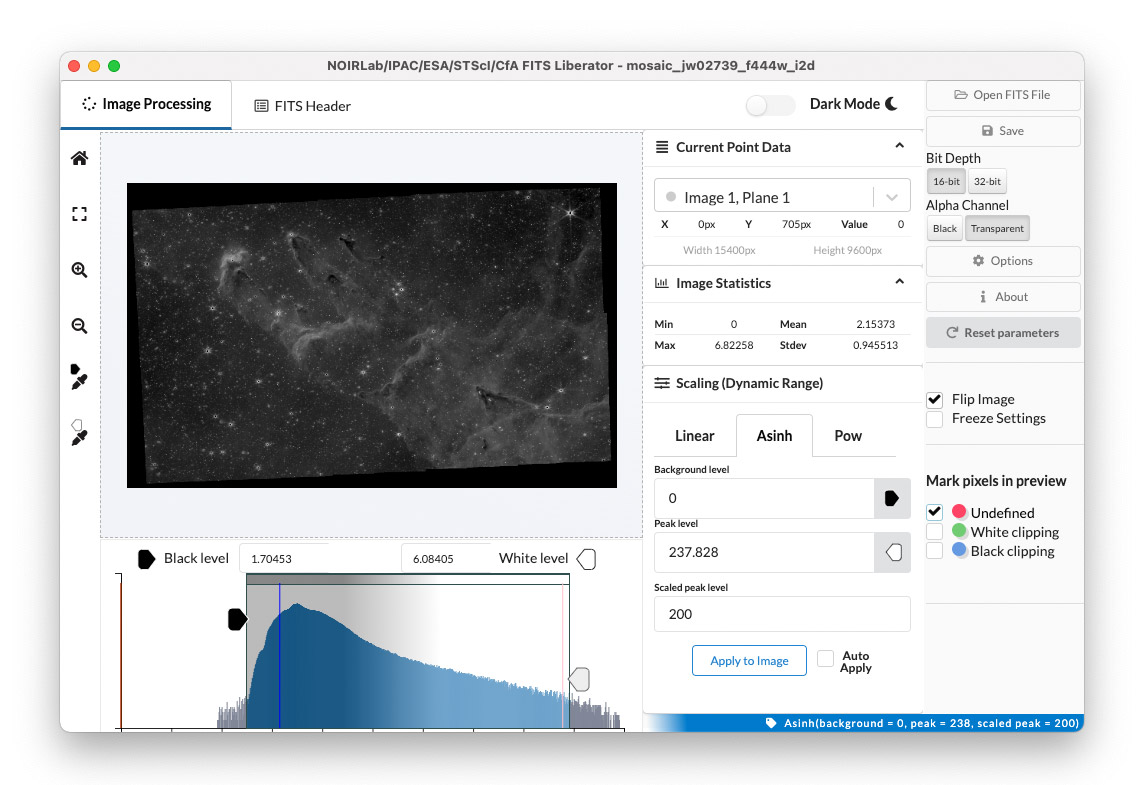1148x785 pixels.
Task: Select the white level eyedropper tool
Action: (x=79, y=433)
